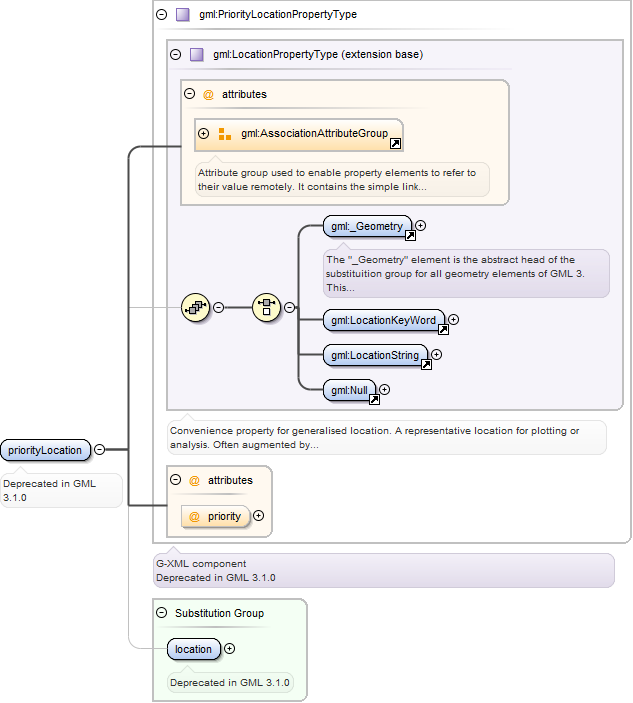Collapse the gml:PriorityLocationPropertyType box
The image size is (633, 703).
161,15
